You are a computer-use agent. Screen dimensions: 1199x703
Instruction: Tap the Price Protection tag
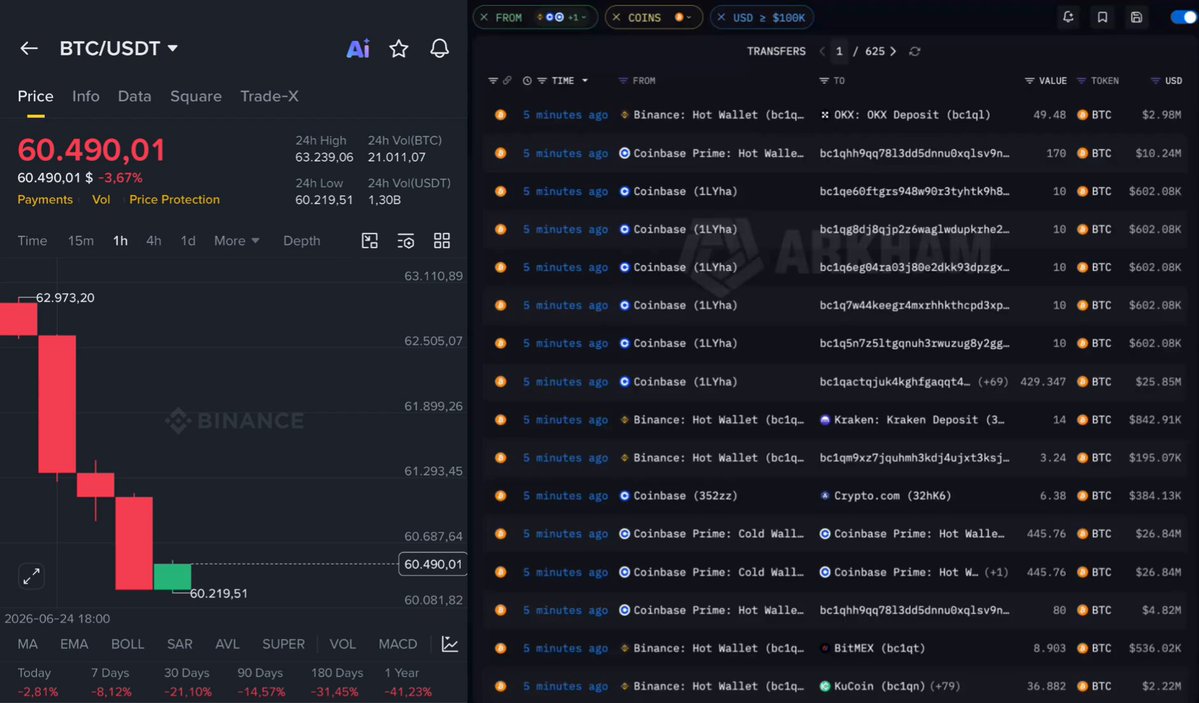point(174,200)
